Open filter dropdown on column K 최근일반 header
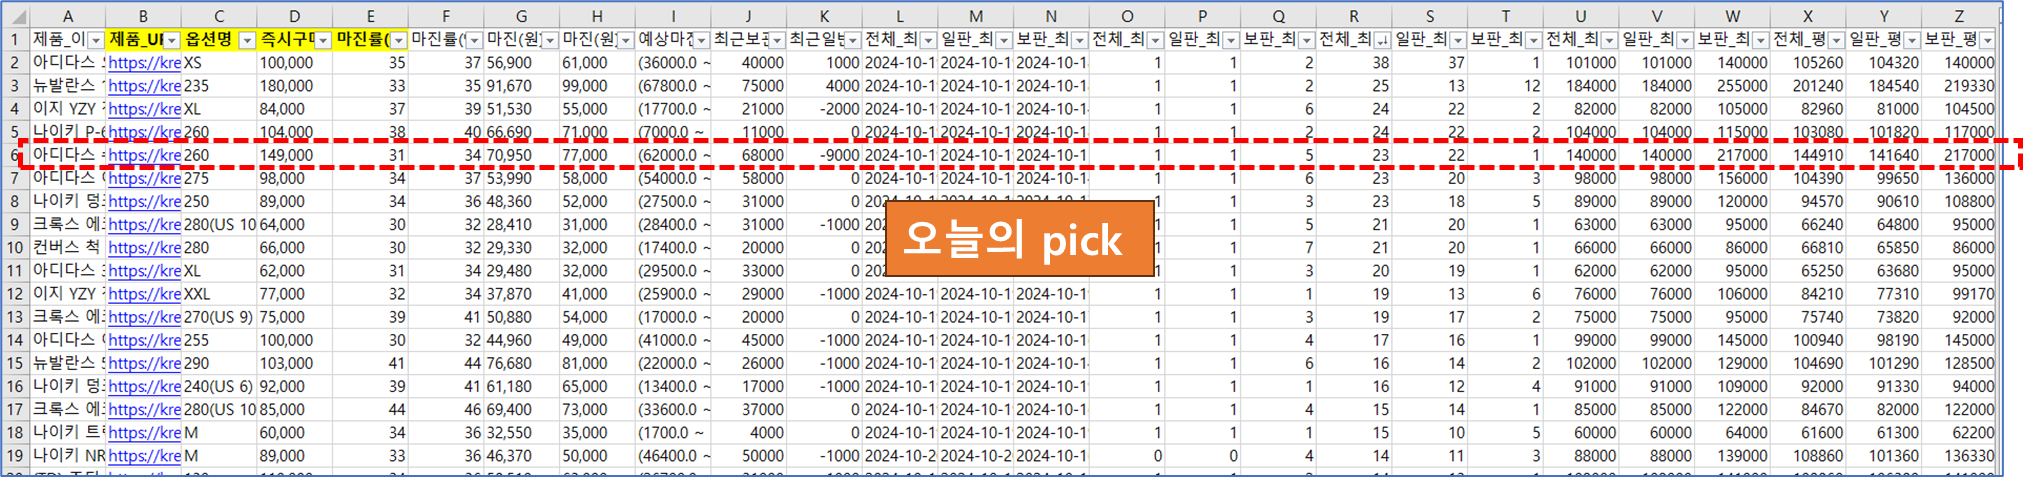This screenshot has width=2023, height=477. (852, 40)
